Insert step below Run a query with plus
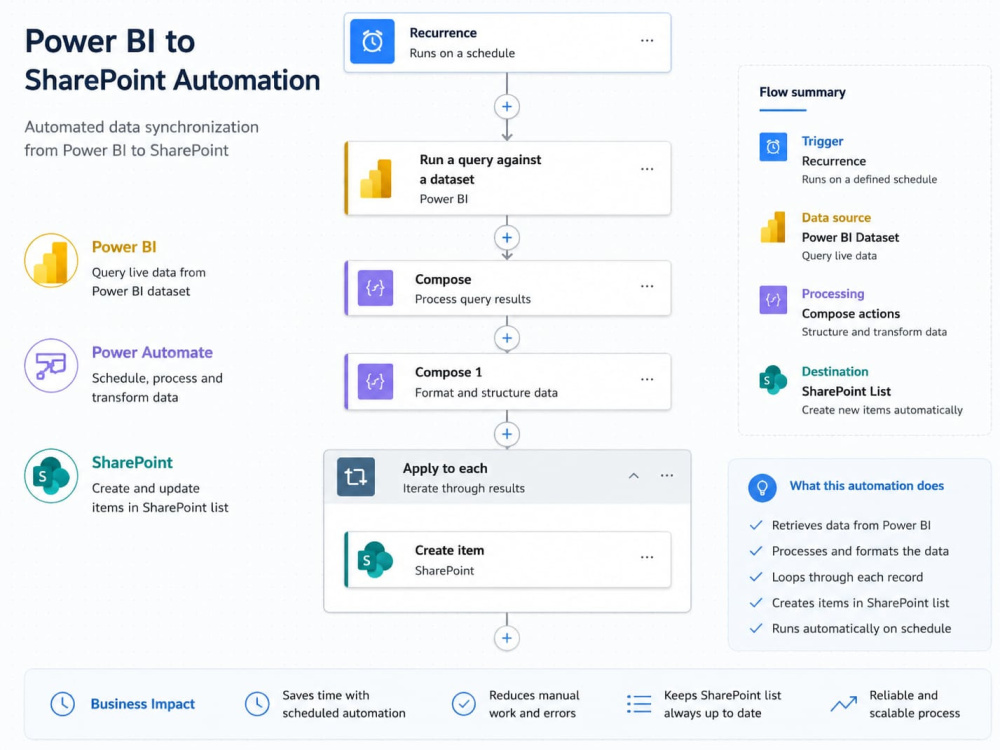Viewport: 1000px width, 750px height. pyautogui.click(x=507, y=238)
